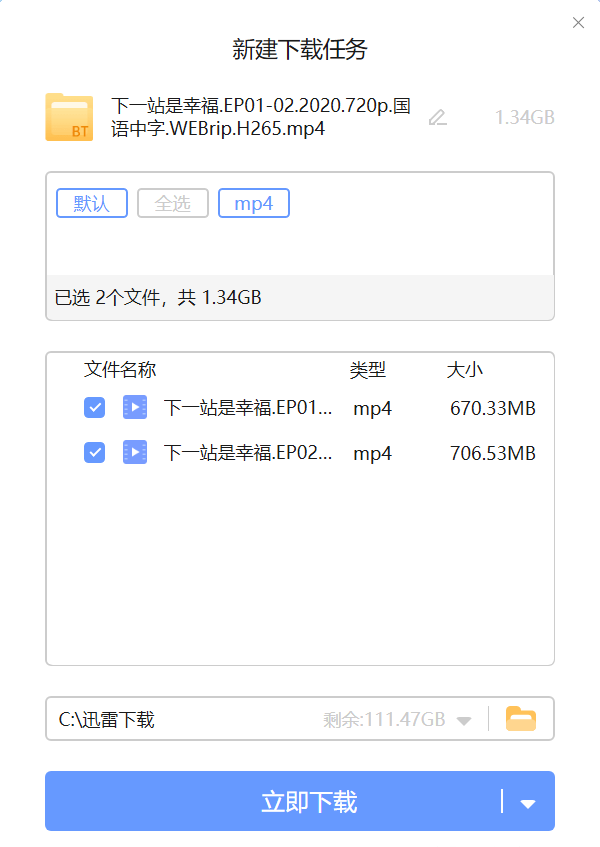
Task: Select the 默认 filter
Action: (92, 203)
